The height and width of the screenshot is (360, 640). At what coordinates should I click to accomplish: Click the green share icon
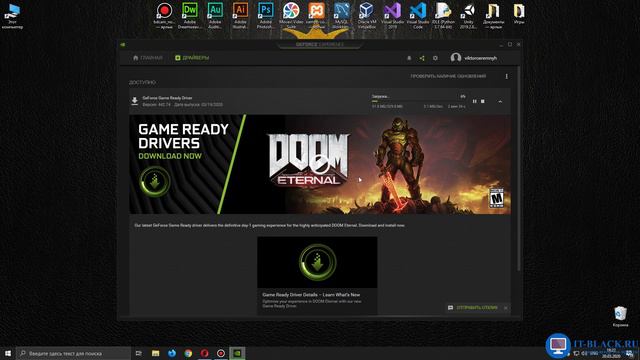[422, 58]
